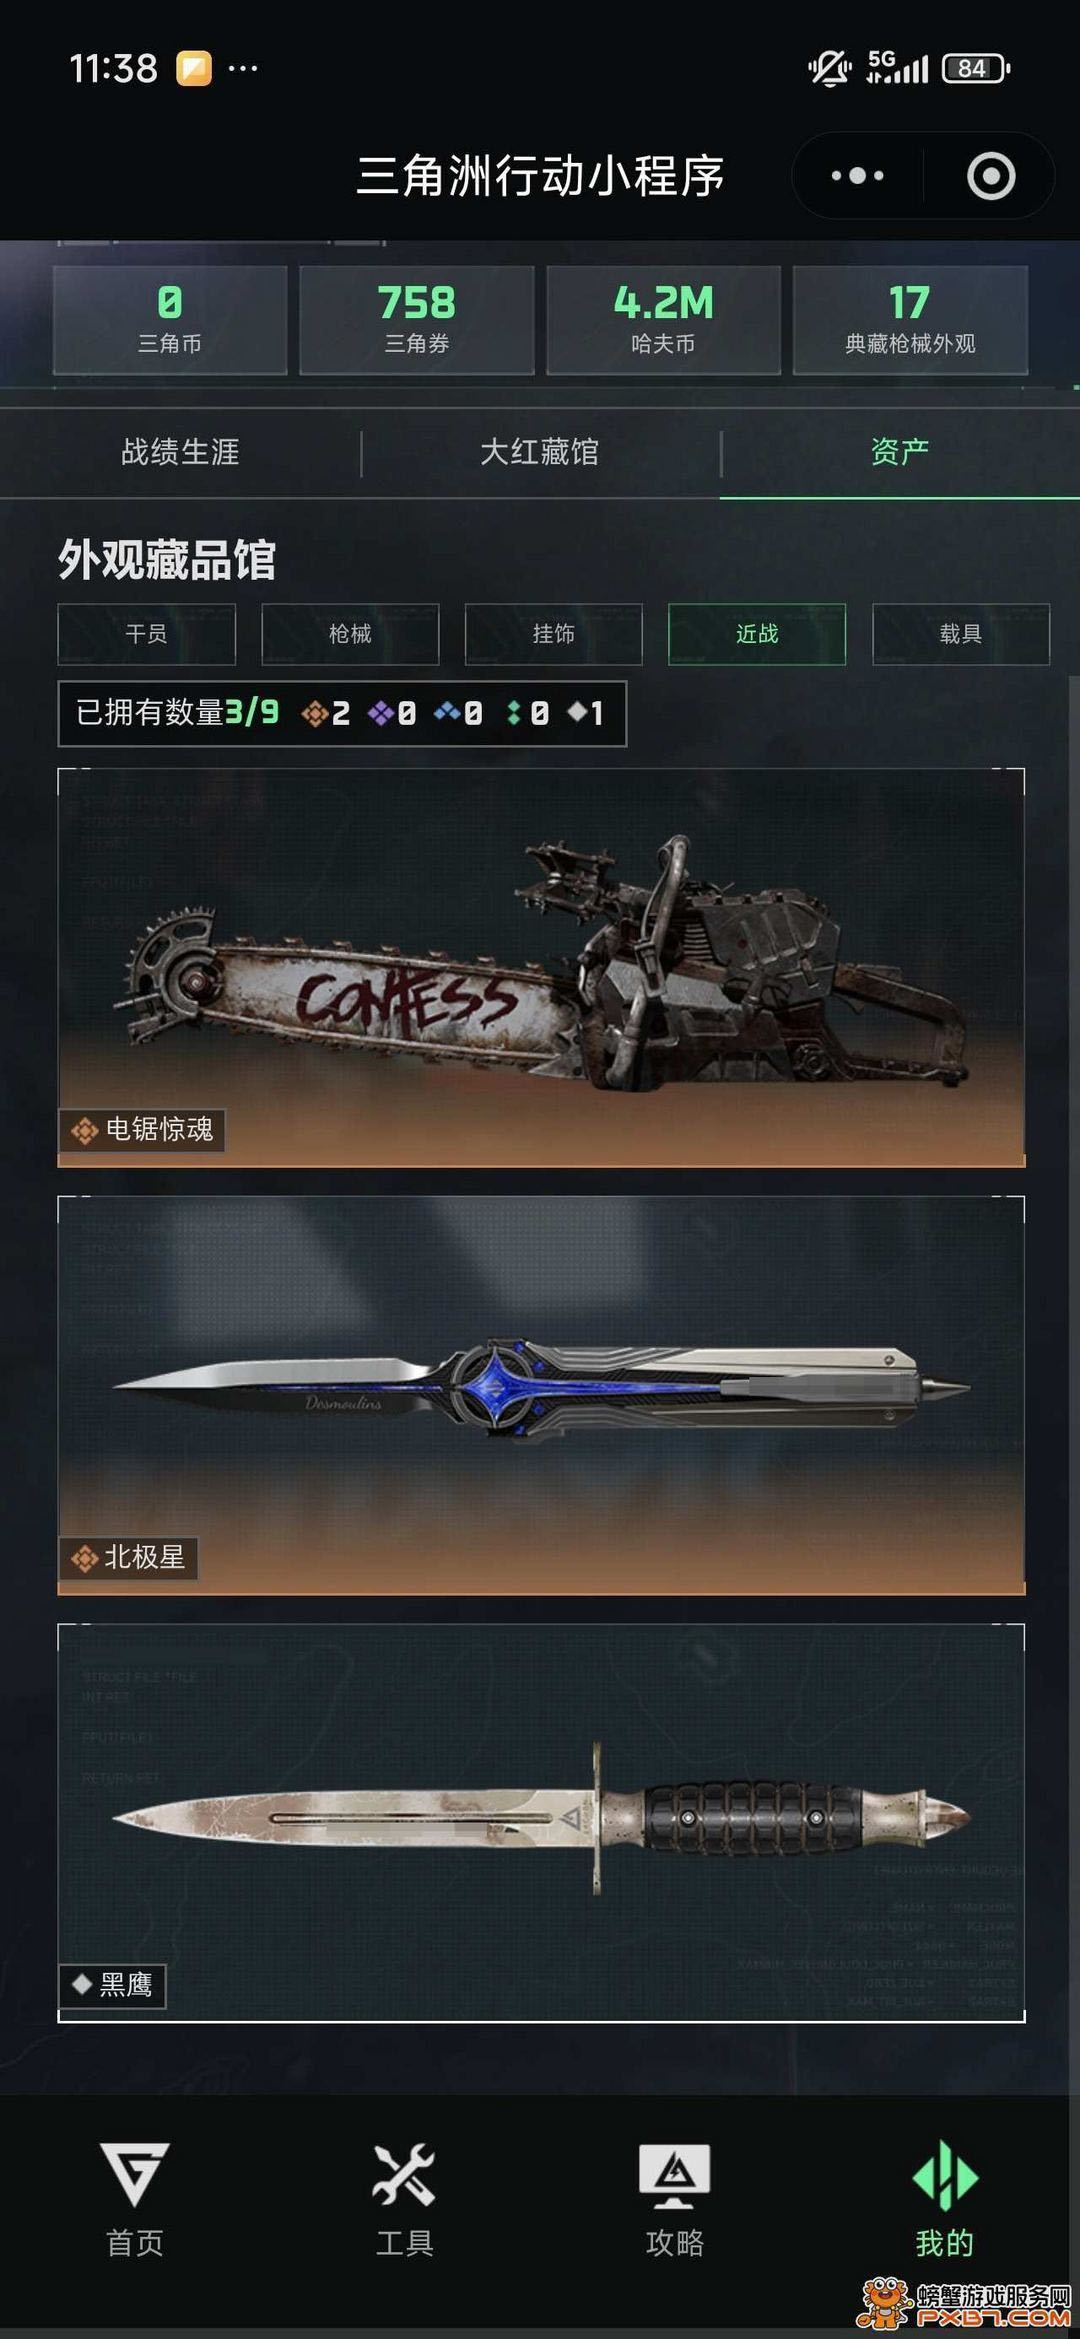This screenshot has height=2339, width=1080.
Task: Filter collection by 枪械
Action: tap(350, 634)
